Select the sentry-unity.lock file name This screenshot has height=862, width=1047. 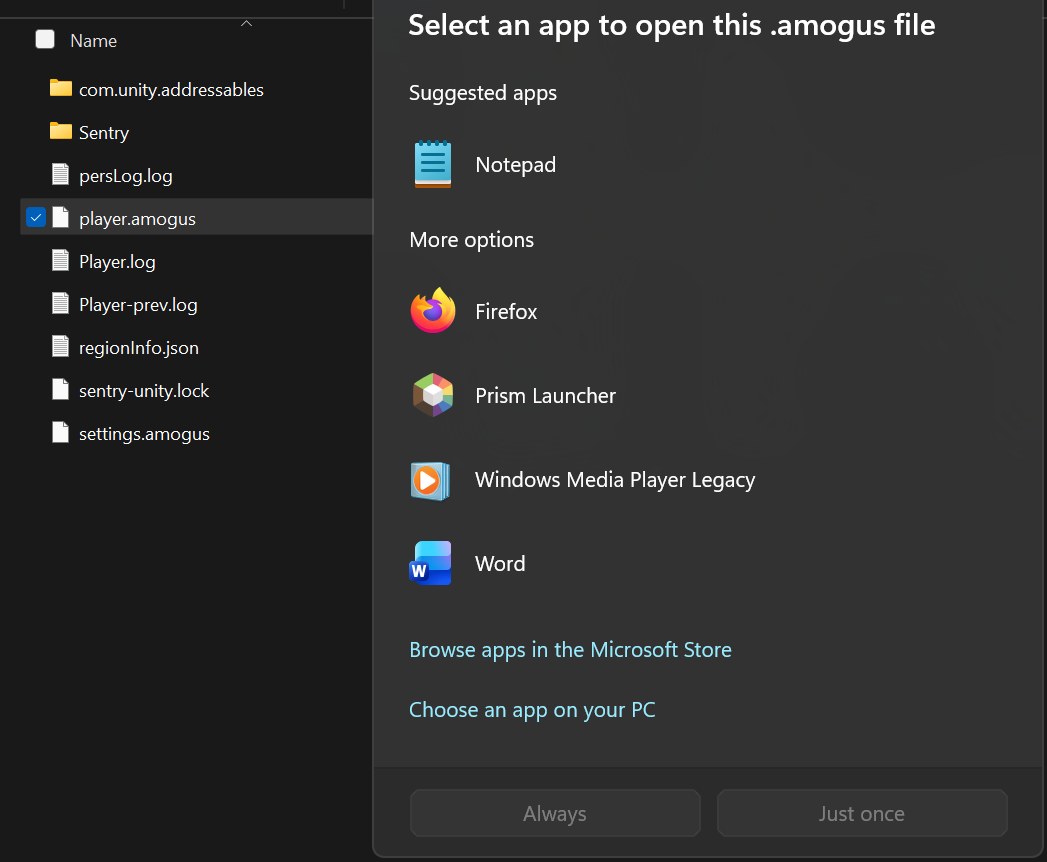click(144, 391)
